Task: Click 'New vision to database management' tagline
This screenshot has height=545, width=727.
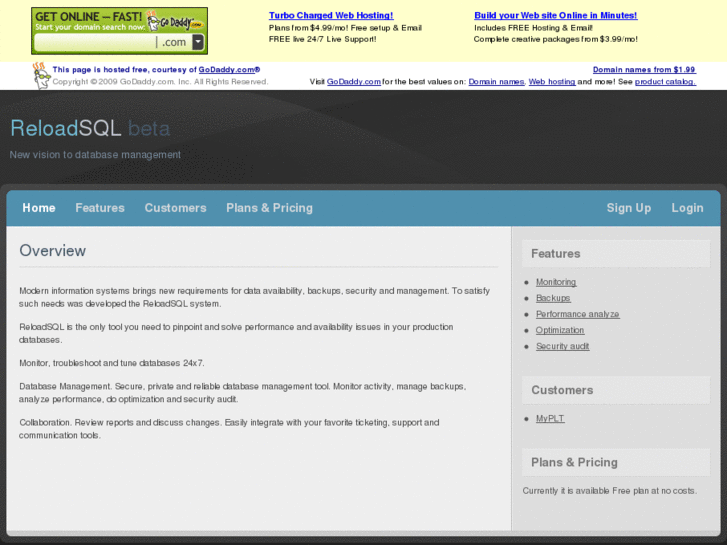Action: click(x=95, y=154)
